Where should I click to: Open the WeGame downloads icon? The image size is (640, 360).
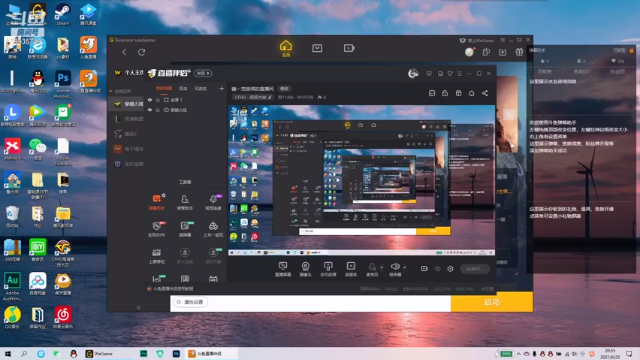click(502, 52)
